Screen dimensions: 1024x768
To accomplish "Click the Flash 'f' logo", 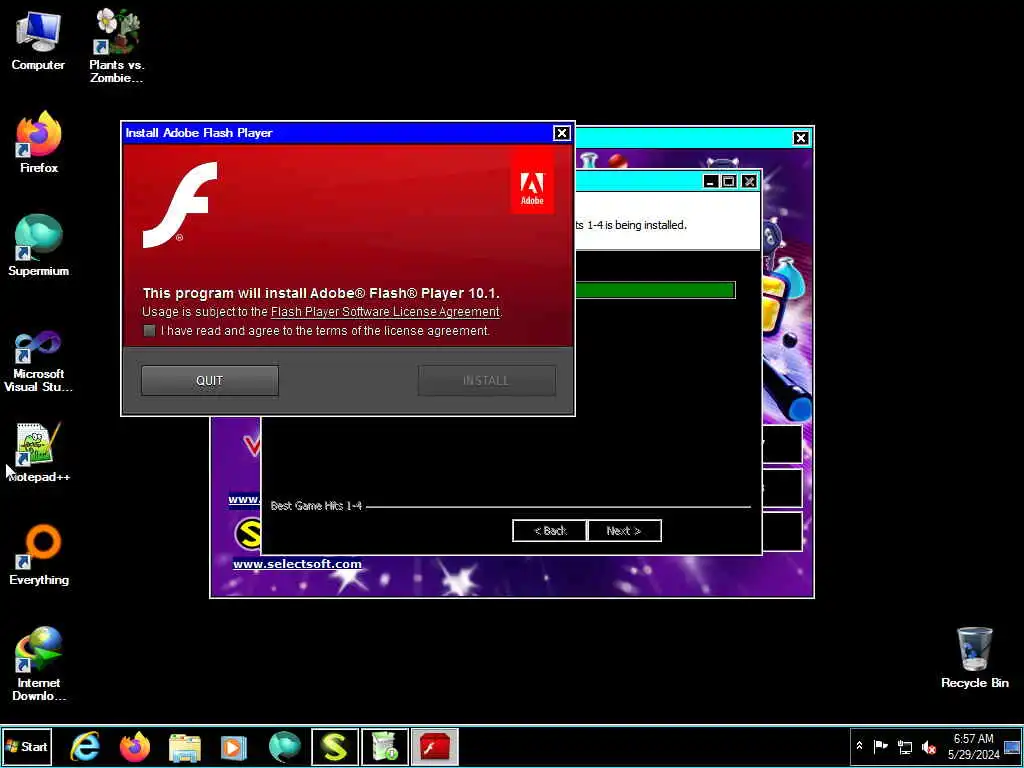I will [180, 205].
